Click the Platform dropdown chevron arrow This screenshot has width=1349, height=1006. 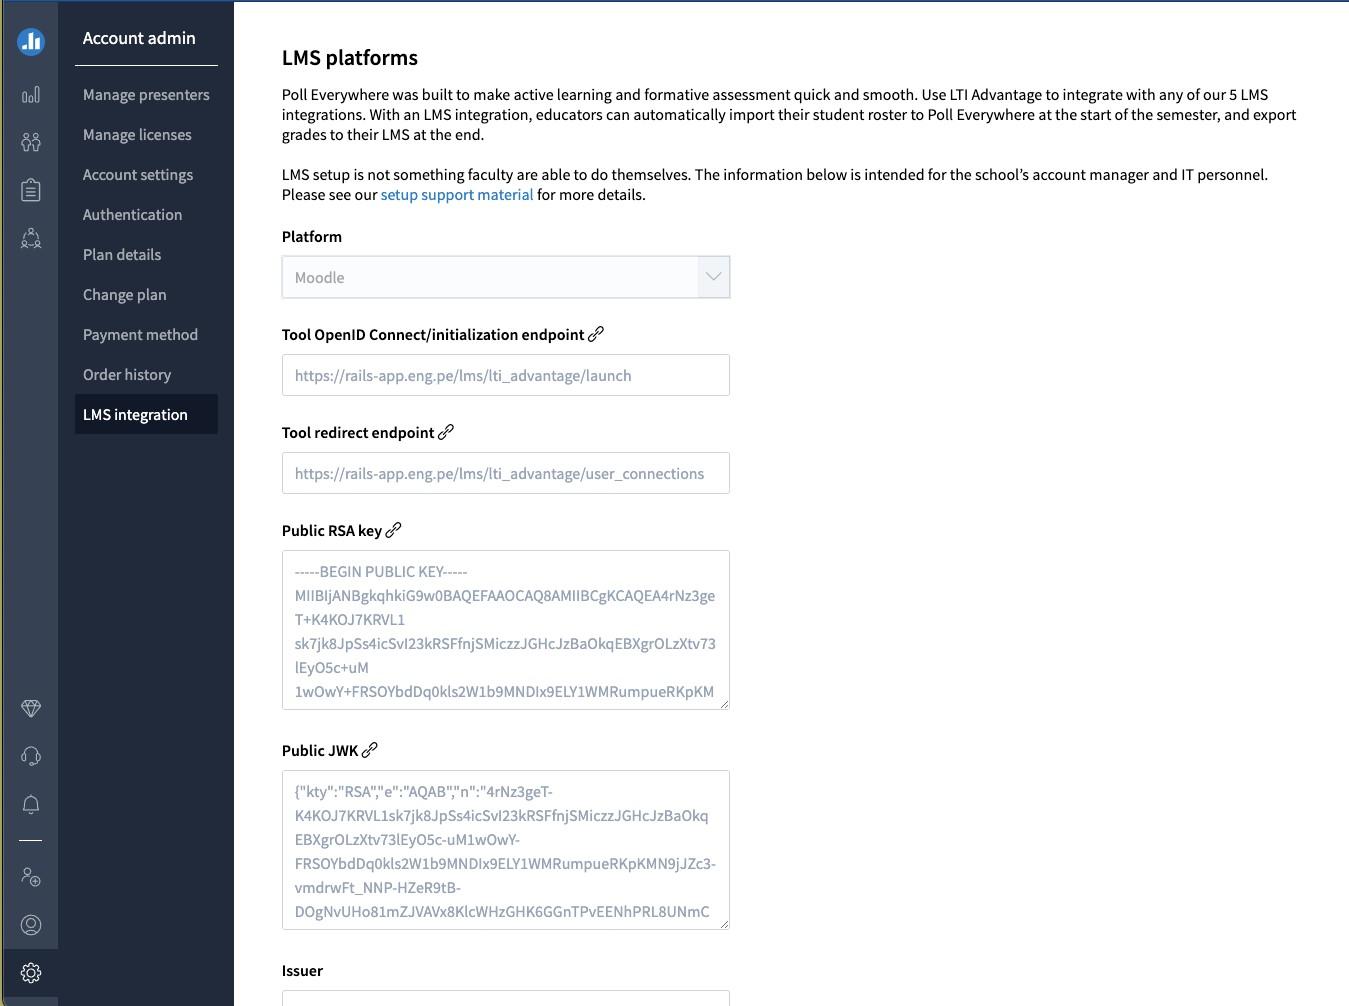pyautogui.click(x=713, y=277)
